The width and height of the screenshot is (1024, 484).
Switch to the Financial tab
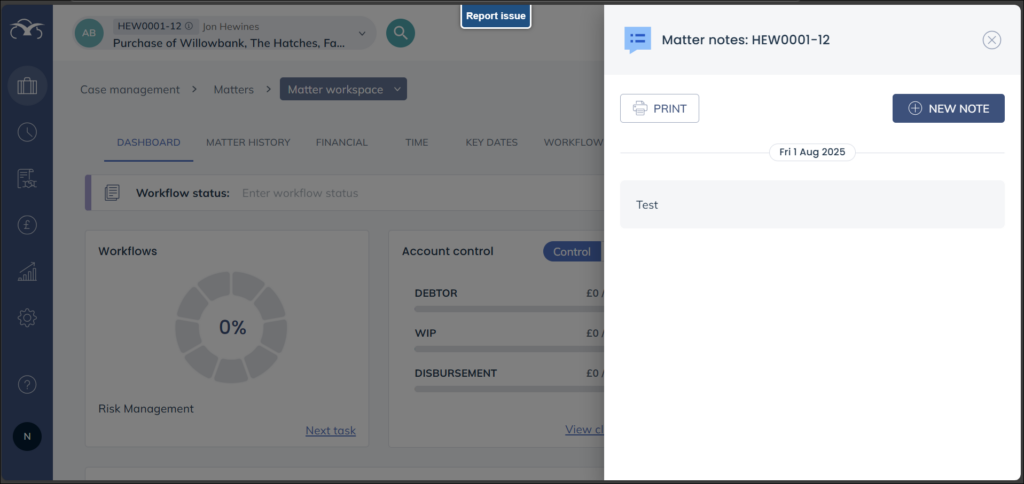(341, 142)
